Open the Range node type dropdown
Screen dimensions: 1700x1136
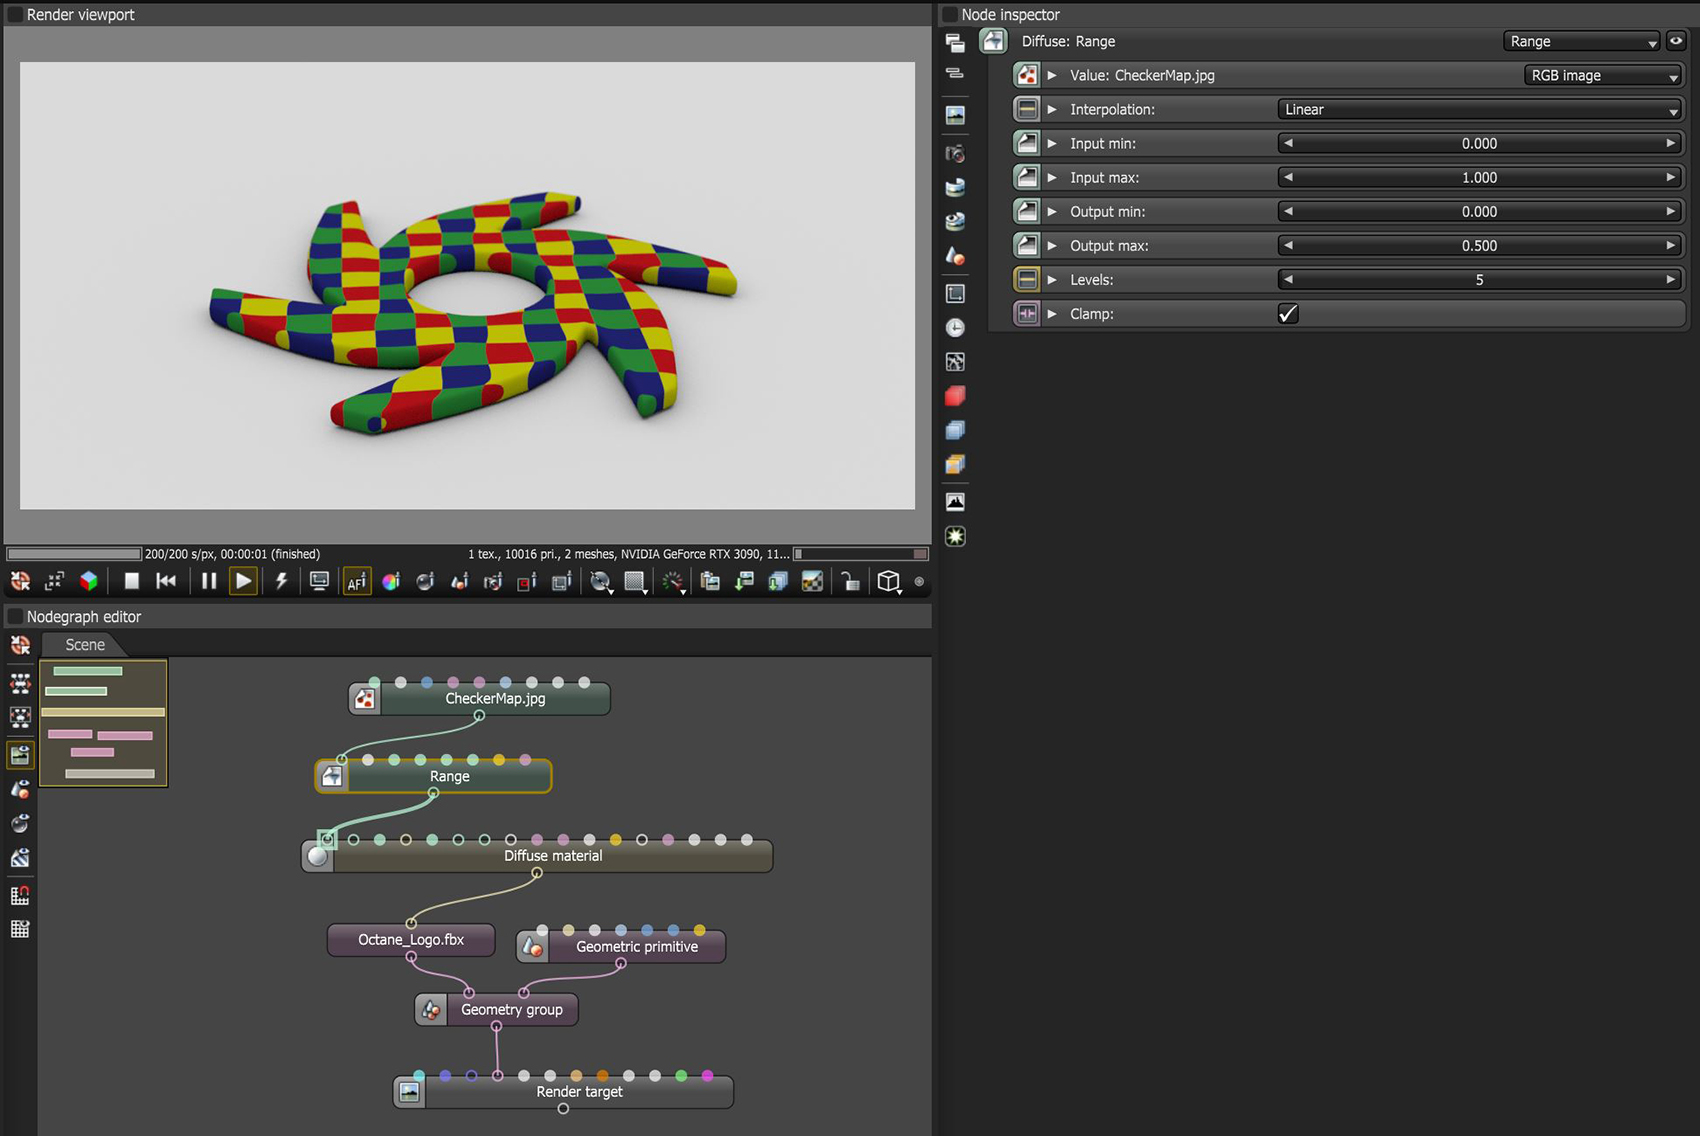(1581, 41)
